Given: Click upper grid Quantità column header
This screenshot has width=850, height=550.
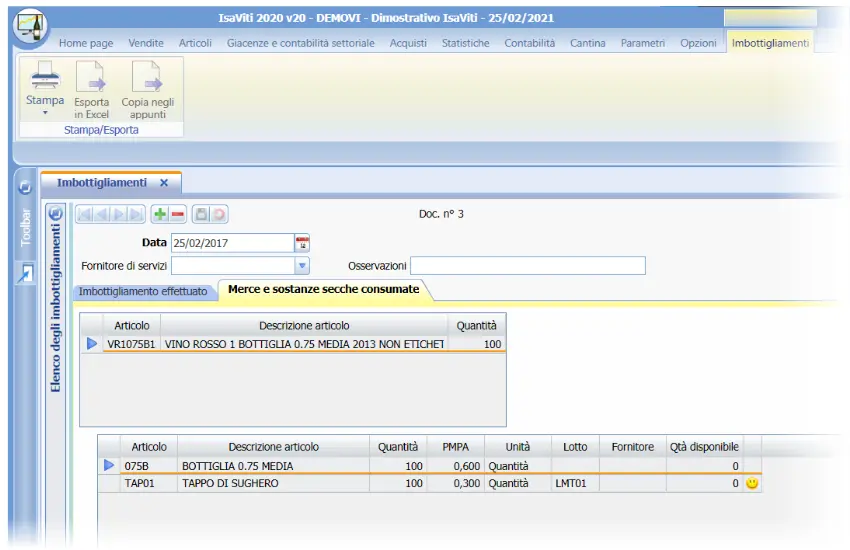Looking at the screenshot, I should click(x=476, y=326).
